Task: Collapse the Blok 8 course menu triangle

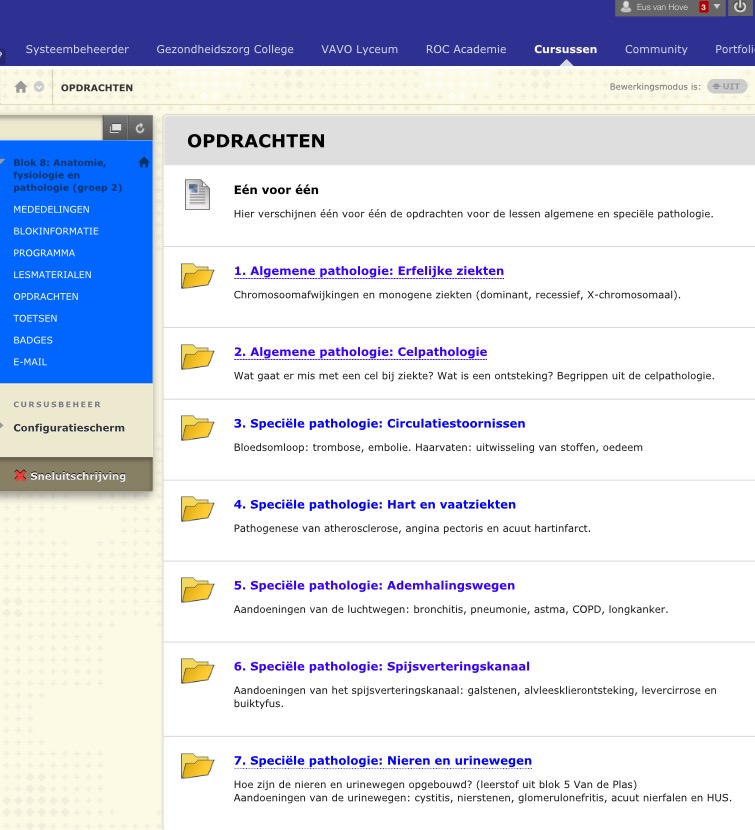Action: [x=3, y=160]
